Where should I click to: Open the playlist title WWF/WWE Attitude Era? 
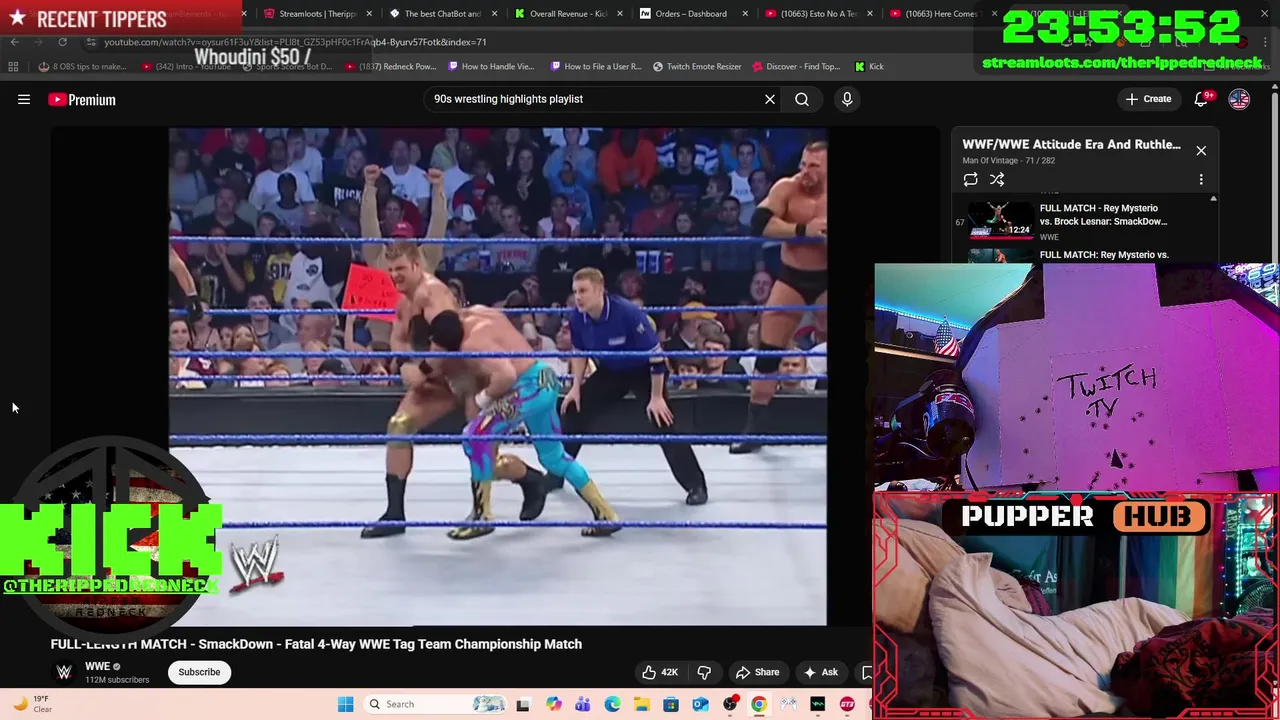pos(1071,144)
